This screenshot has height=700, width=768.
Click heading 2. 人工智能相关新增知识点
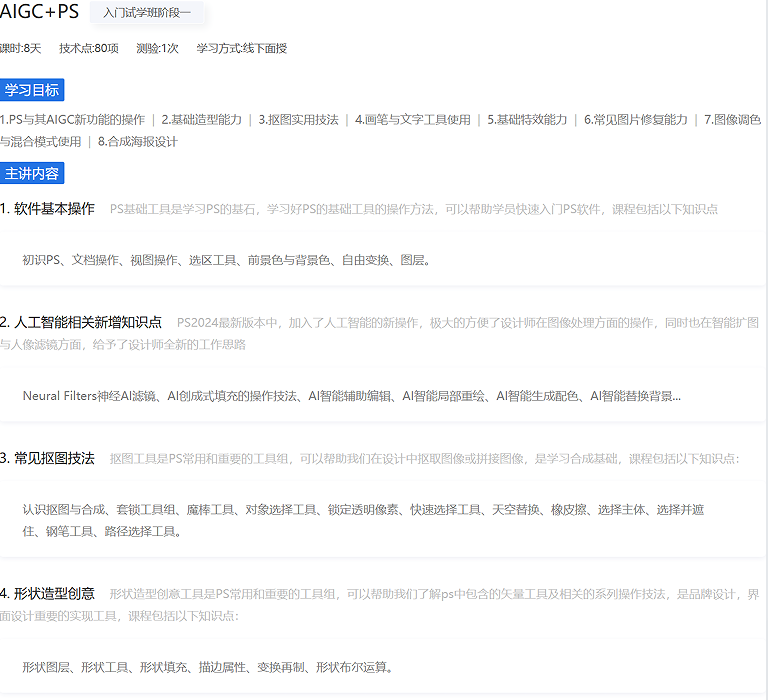tap(81, 322)
